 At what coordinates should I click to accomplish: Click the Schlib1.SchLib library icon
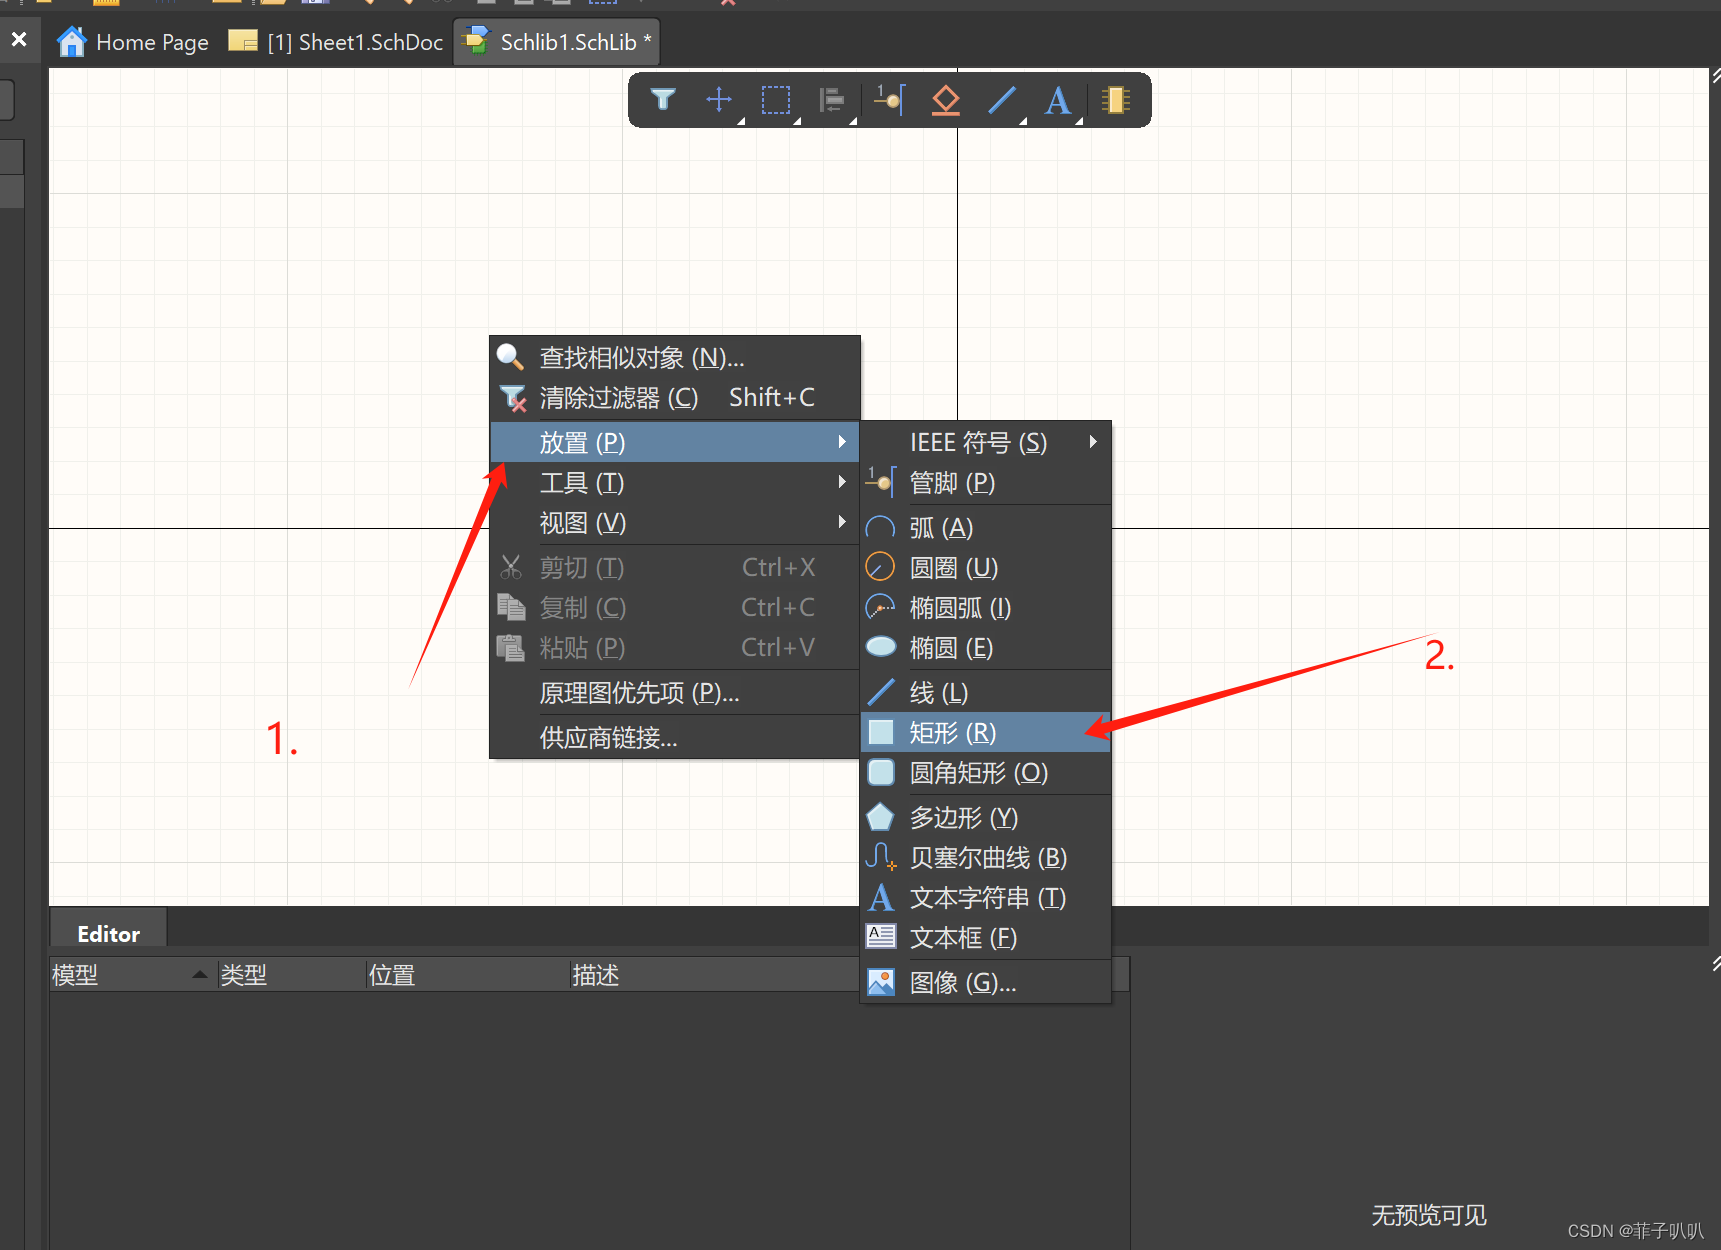click(476, 41)
